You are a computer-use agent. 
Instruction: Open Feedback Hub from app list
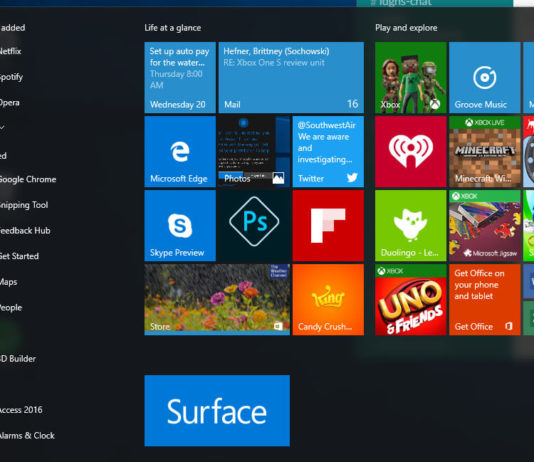25,230
